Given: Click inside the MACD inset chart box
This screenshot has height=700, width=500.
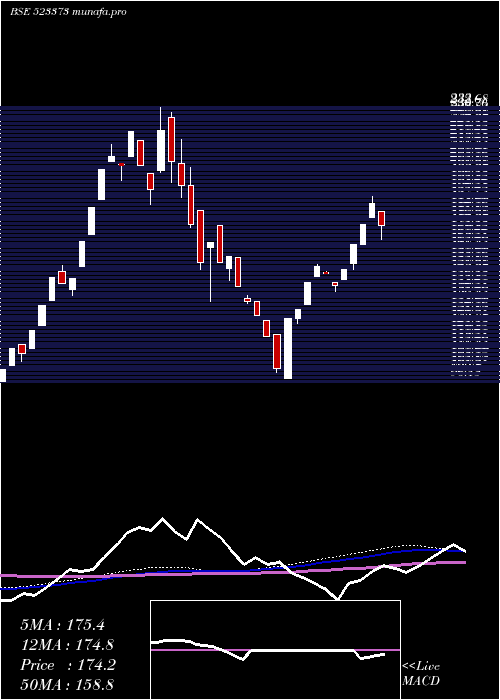Looking at the screenshot, I should (275, 650).
